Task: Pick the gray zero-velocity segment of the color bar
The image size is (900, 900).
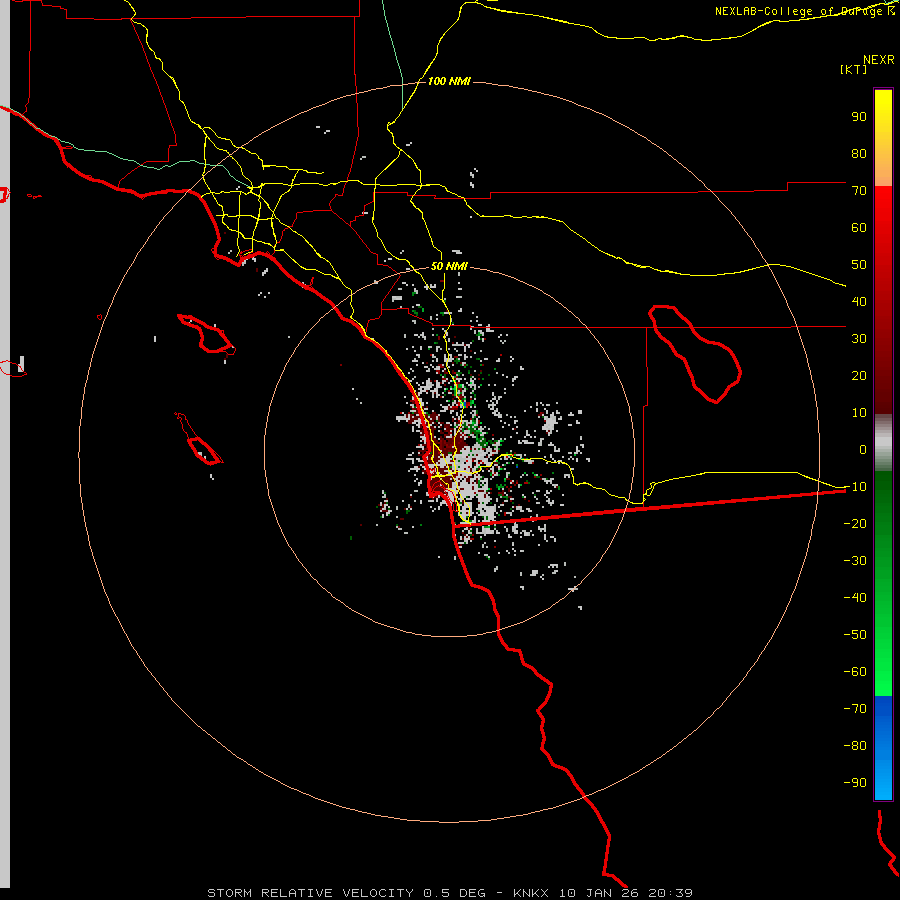Action: (883, 443)
